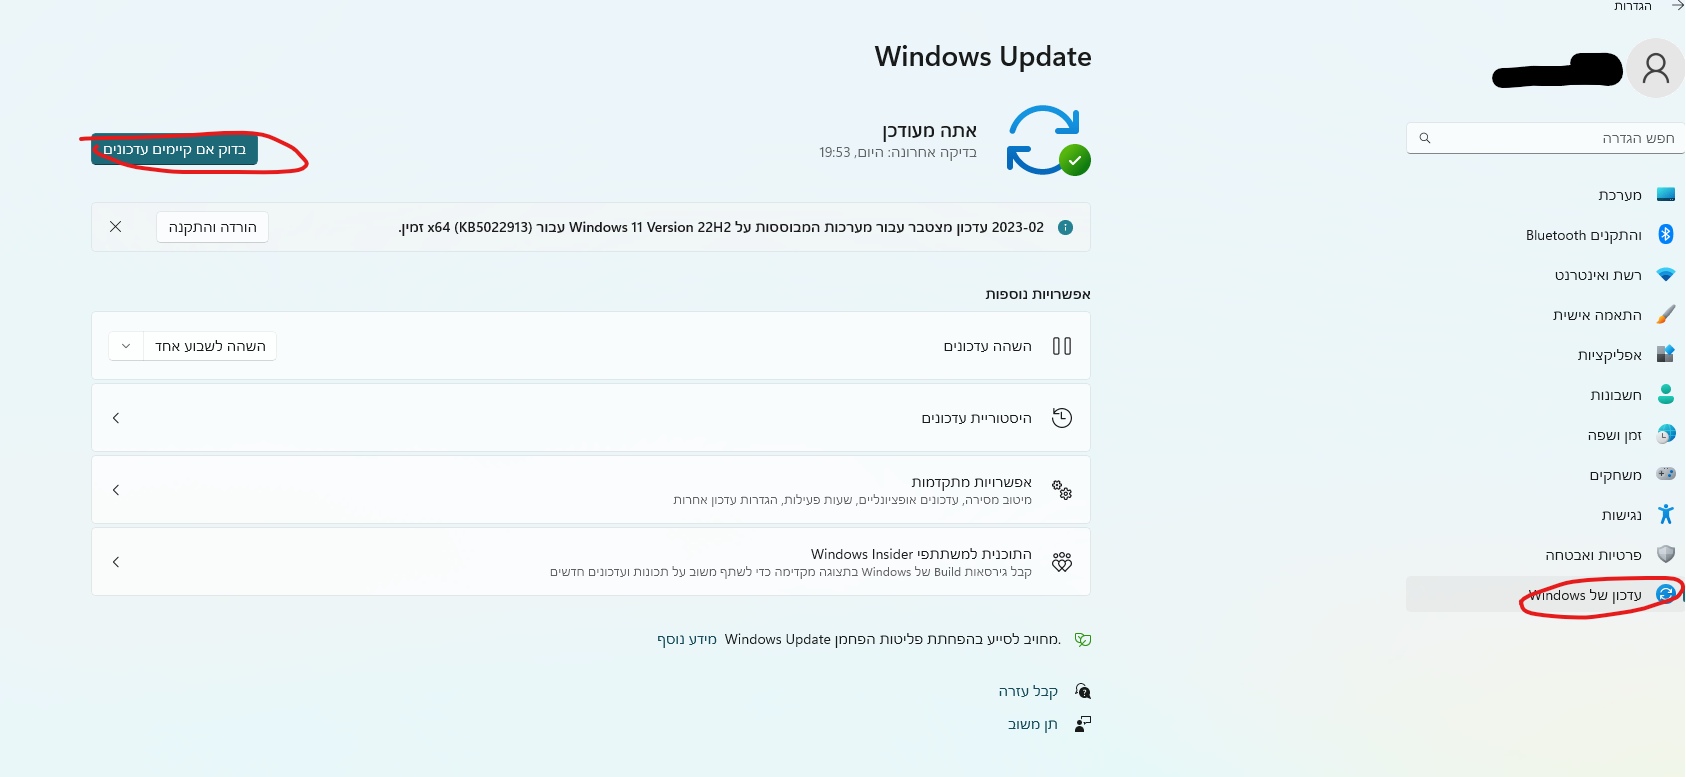The height and width of the screenshot is (777, 1686).
Task: Open the קבל עזרה get help link
Action: click(x=1028, y=691)
